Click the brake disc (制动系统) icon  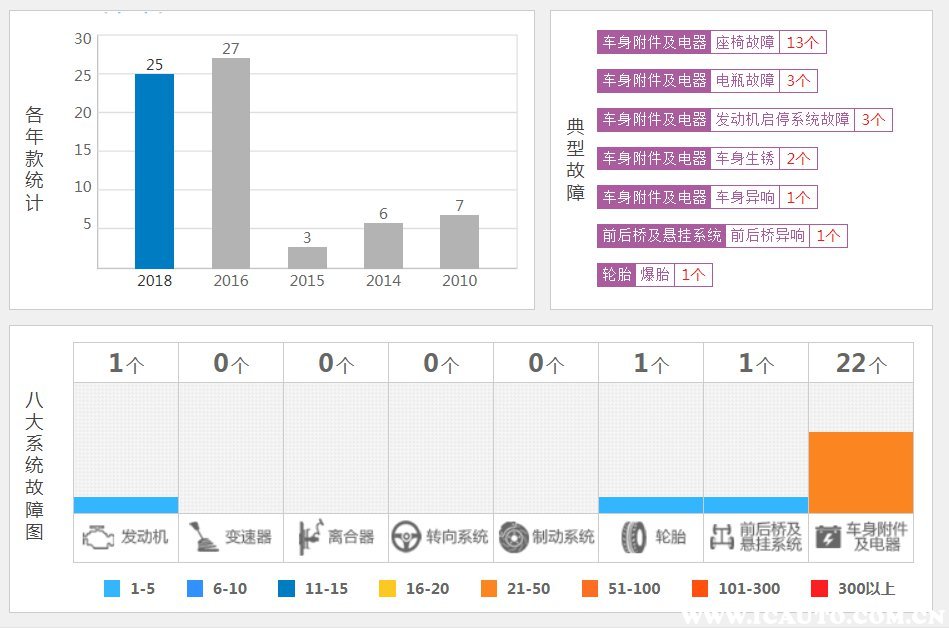click(x=513, y=537)
